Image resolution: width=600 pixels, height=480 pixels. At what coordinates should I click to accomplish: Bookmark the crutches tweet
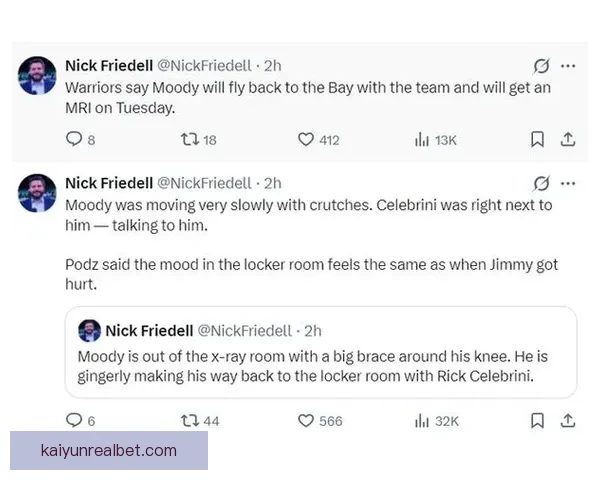(537, 421)
